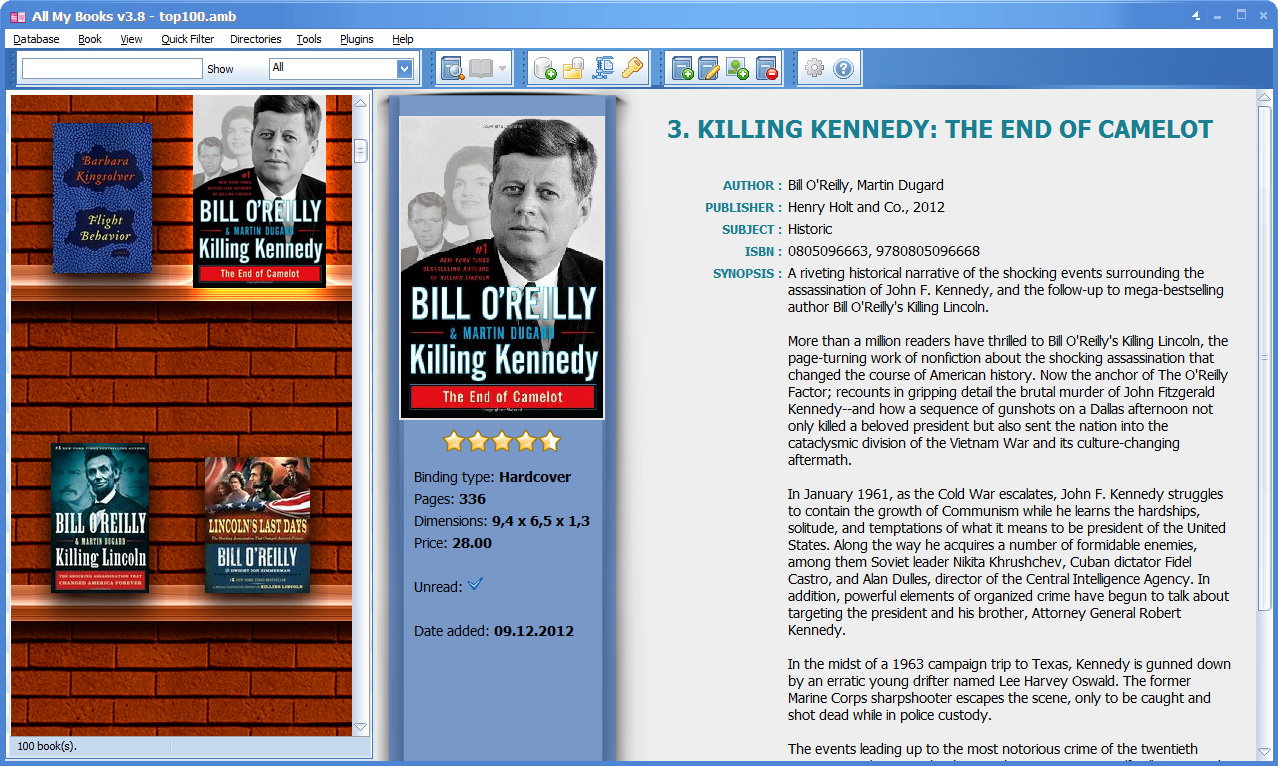Click publisher 'Henry Holt and Co., 2012'
Image resolution: width=1278 pixels, height=766 pixels.
[x=866, y=207]
